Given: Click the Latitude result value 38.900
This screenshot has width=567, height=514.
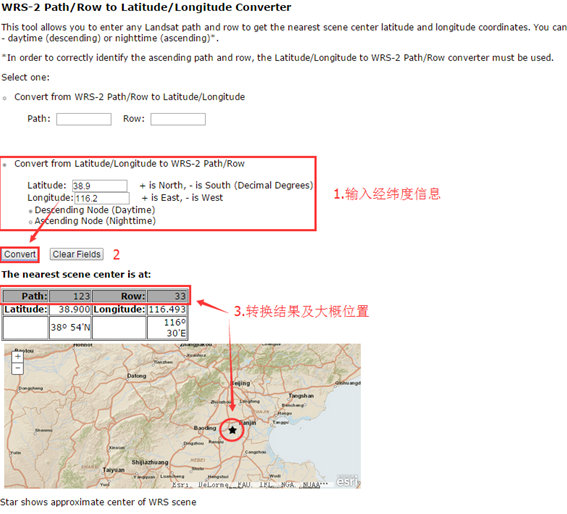Looking at the screenshot, I should point(70,310).
